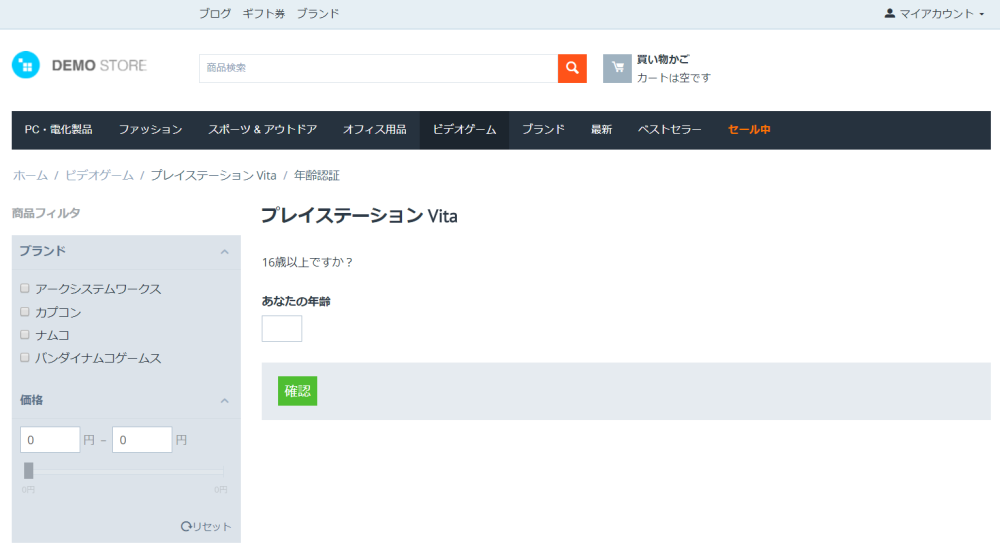Open the オフィス用品 menu
1000x552 pixels.
pyautogui.click(x=375, y=130)
